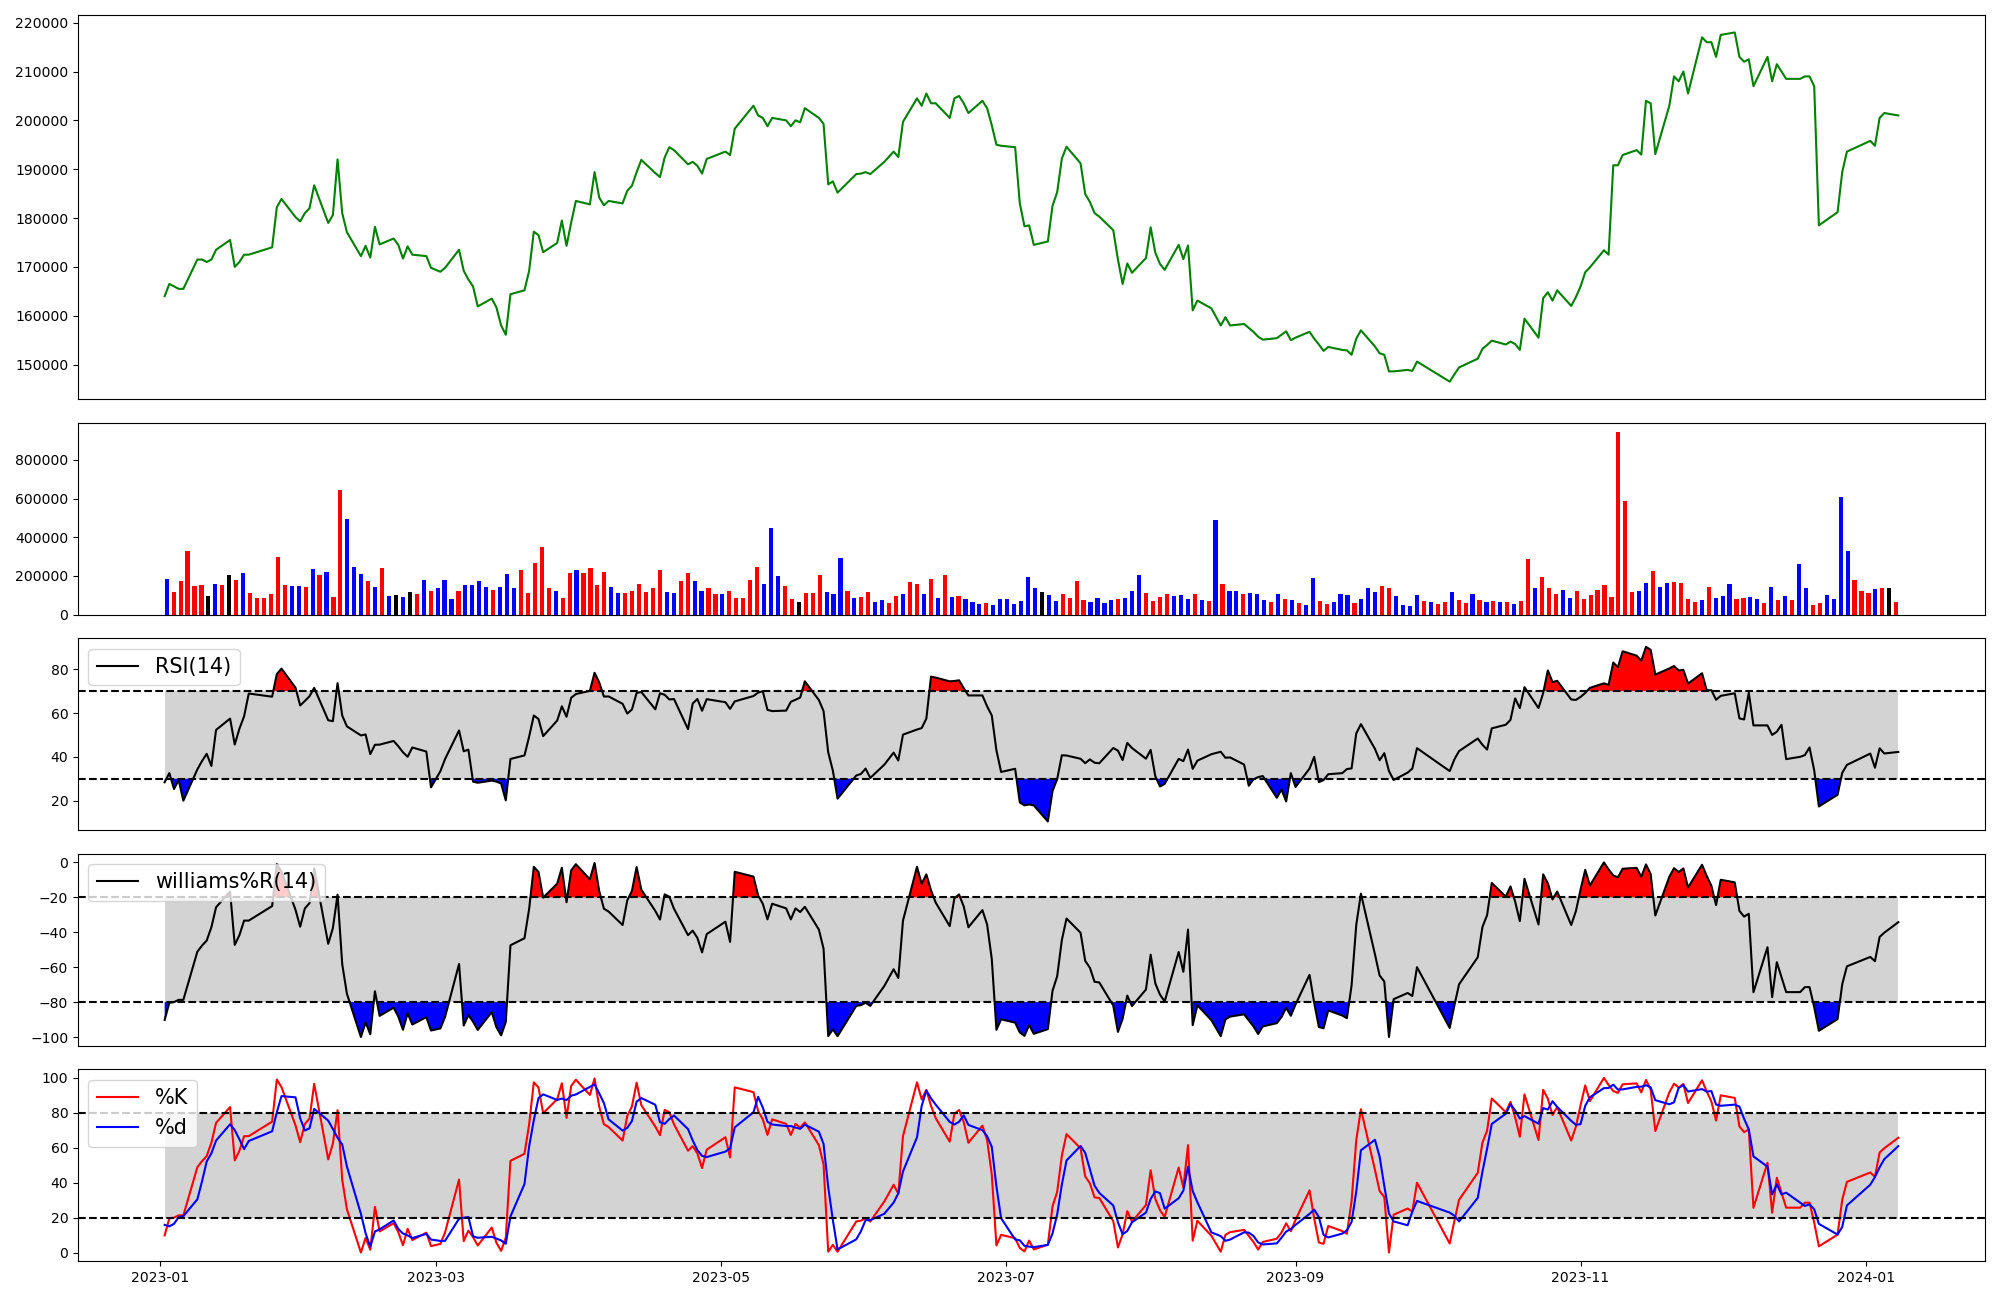Click the 2023-05 x-axis date label

[x=721, y=1277]
